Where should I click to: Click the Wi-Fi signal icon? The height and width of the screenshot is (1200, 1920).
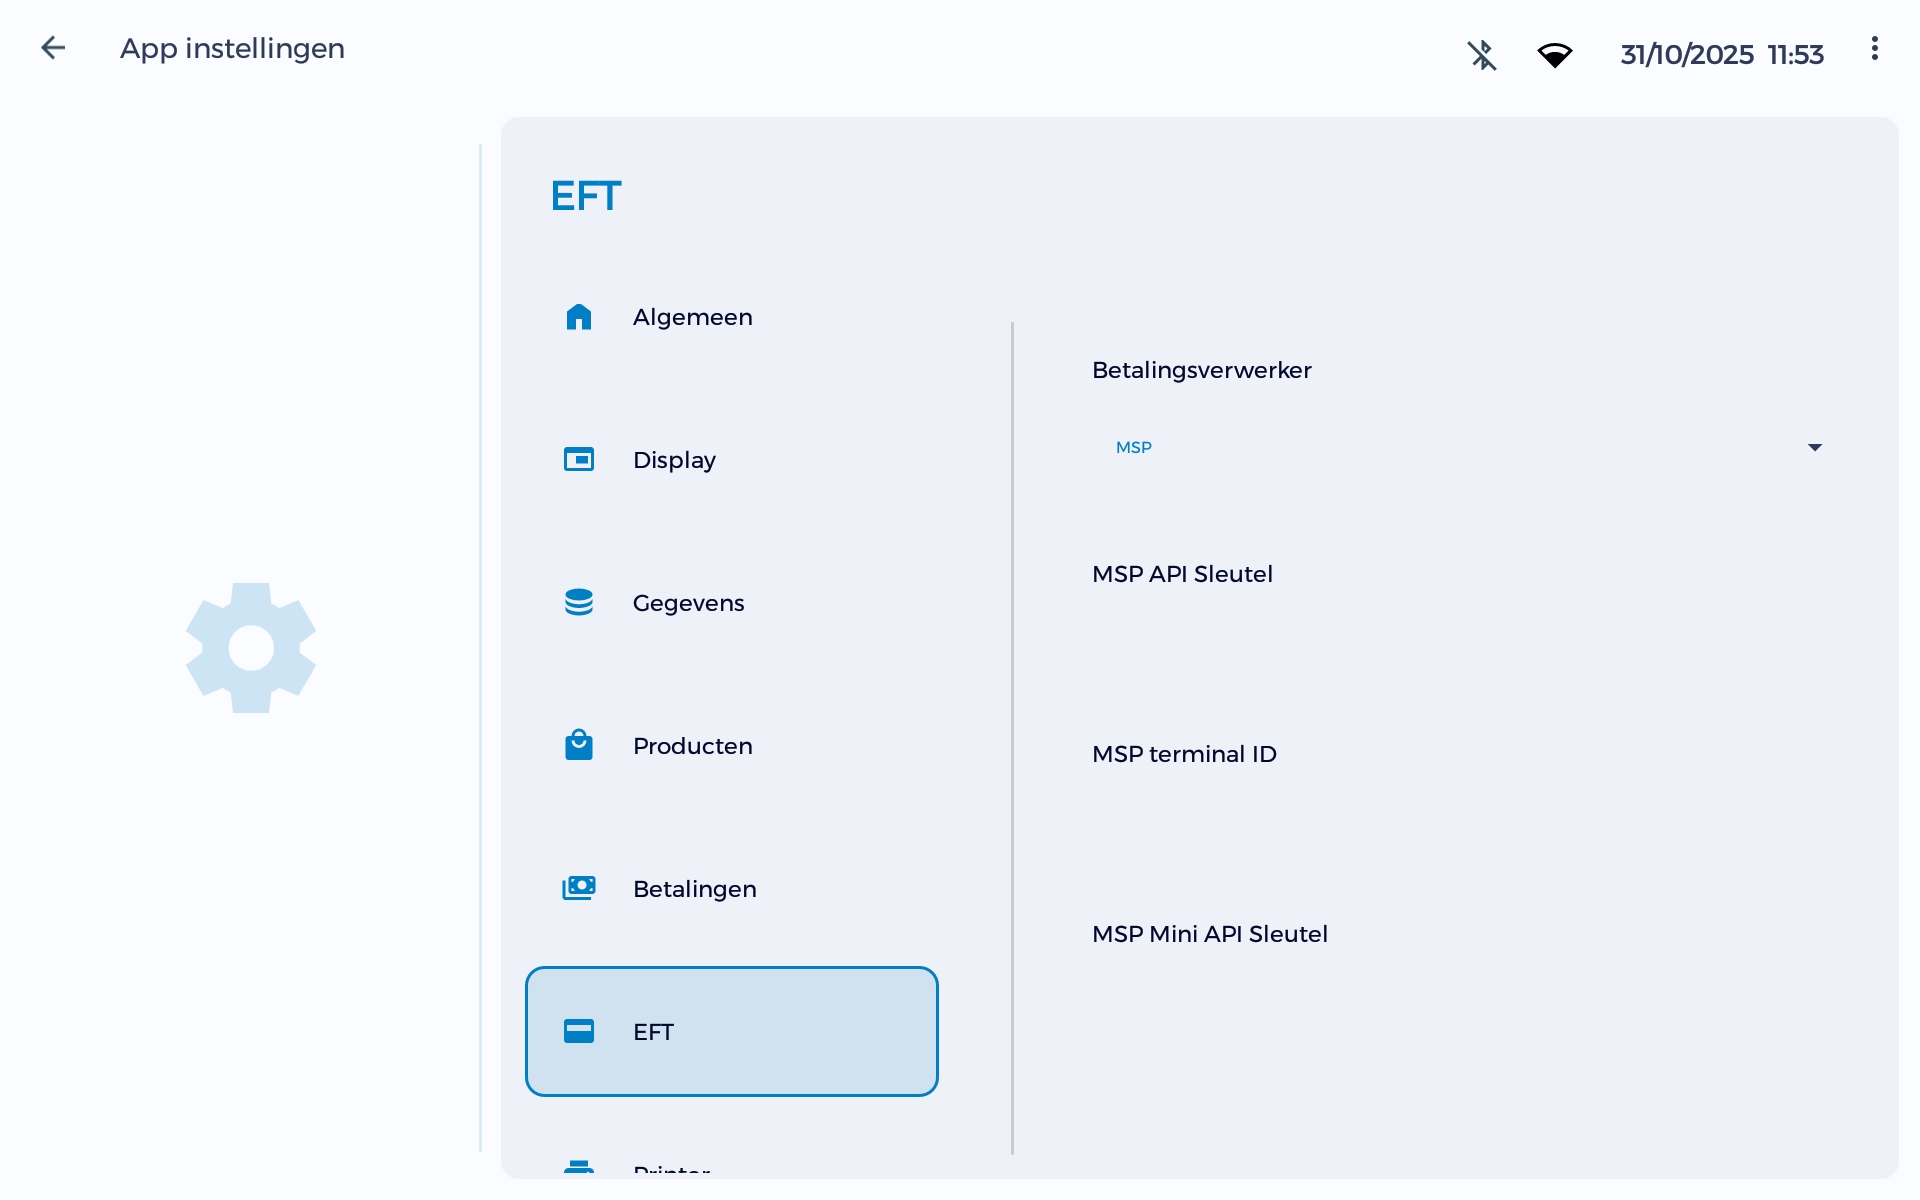point(1554,55)
